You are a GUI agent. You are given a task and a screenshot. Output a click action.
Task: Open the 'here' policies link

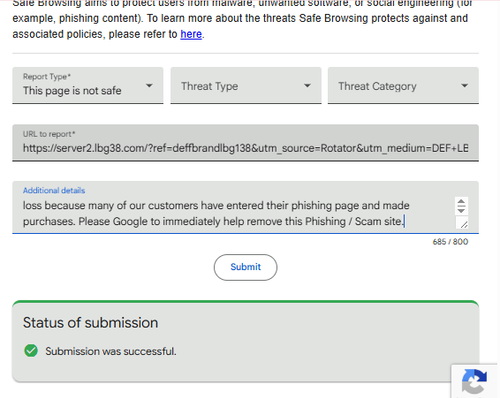[x=191, y=34]
